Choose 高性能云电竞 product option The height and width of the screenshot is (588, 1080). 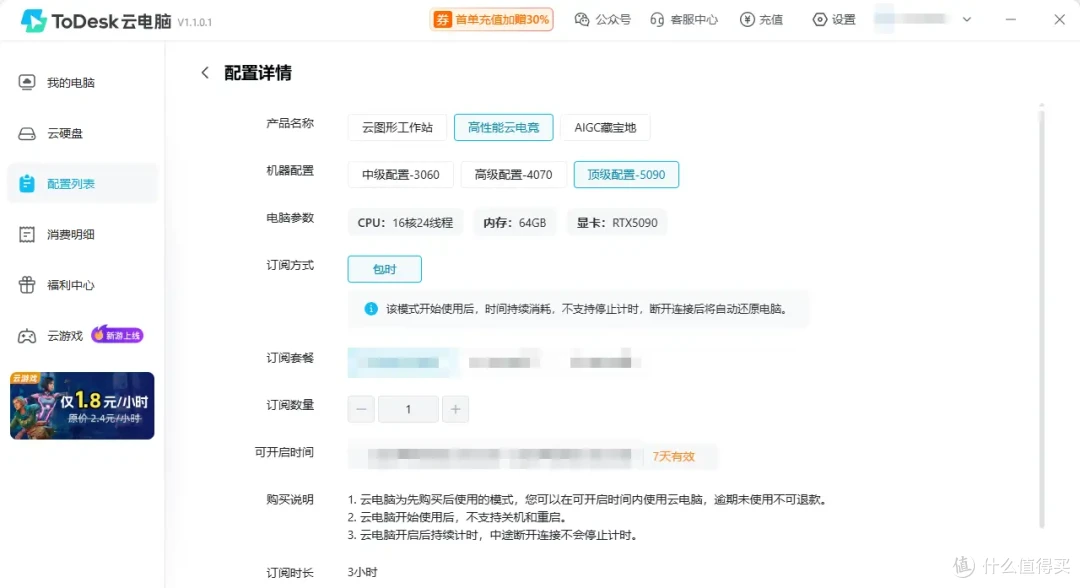tap(503, 127)
